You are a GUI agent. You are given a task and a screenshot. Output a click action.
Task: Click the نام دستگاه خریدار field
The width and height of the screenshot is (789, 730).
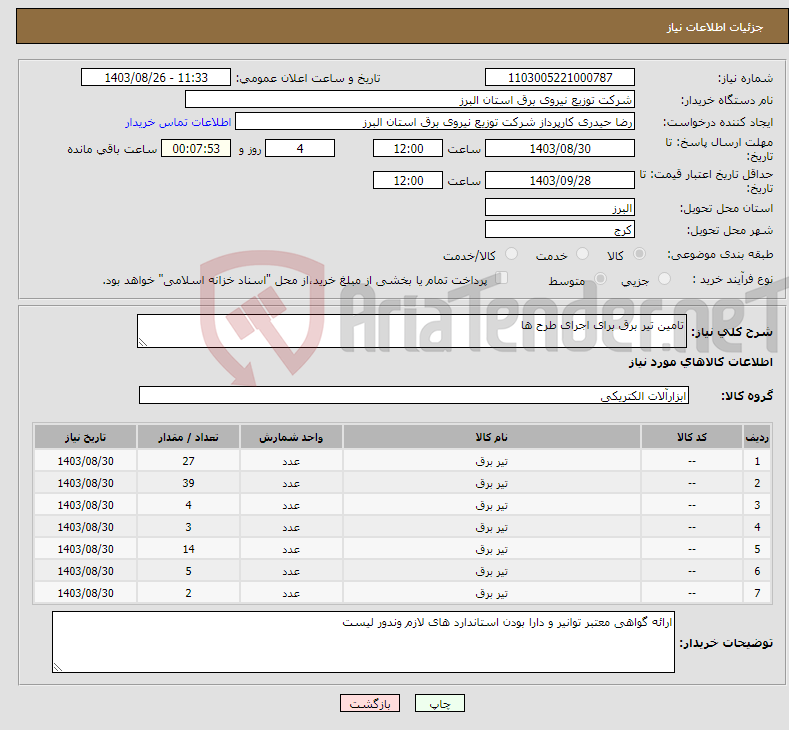pyautogui.click(x=410, y=100)
